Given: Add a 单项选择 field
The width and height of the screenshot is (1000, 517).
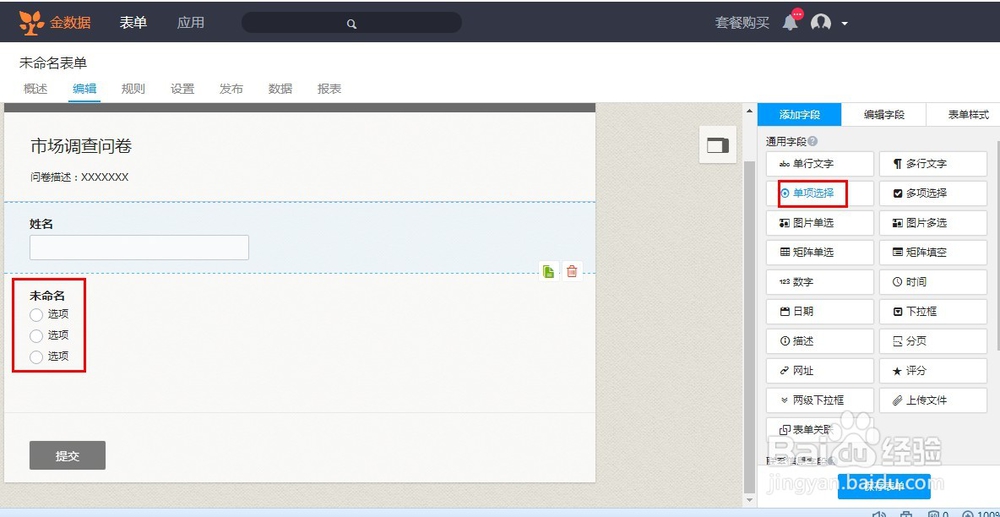Looking at the screenshot, I should point(820,193).
